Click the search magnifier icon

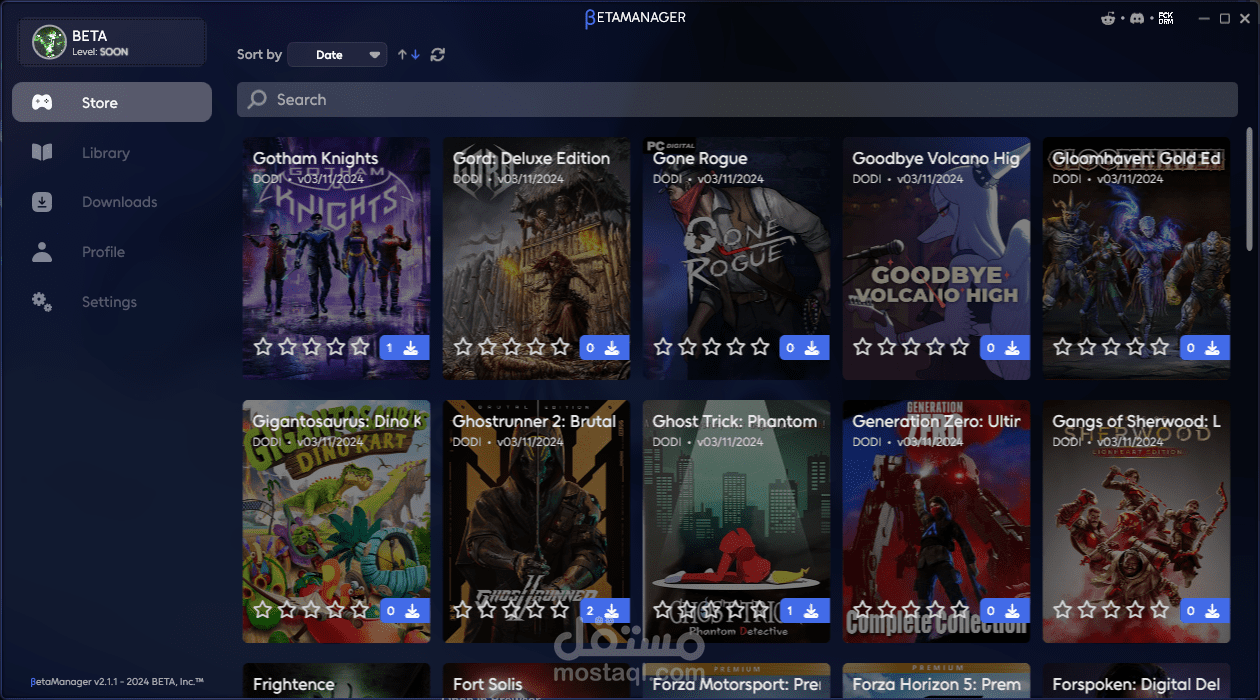point(257,100)
